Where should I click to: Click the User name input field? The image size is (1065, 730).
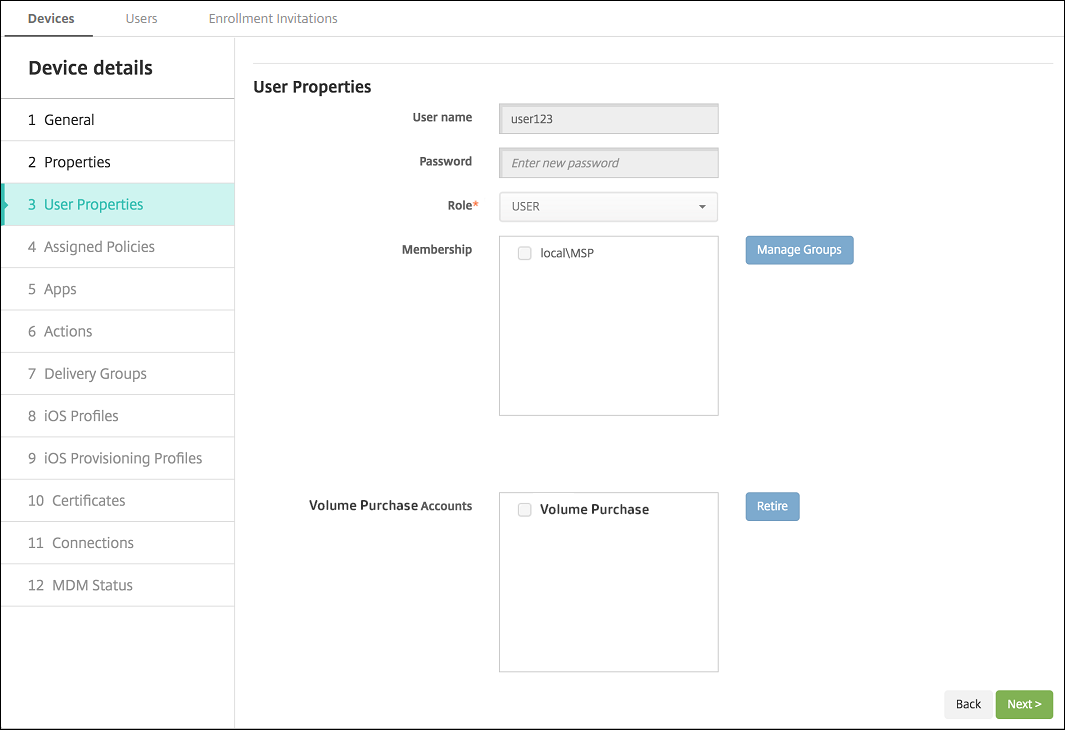click(x=608, y=119)
